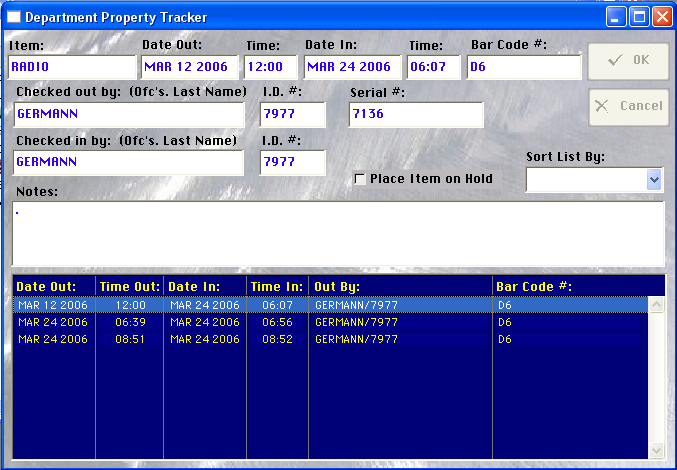Click the list scrollbar down arrow

(657, 449)
